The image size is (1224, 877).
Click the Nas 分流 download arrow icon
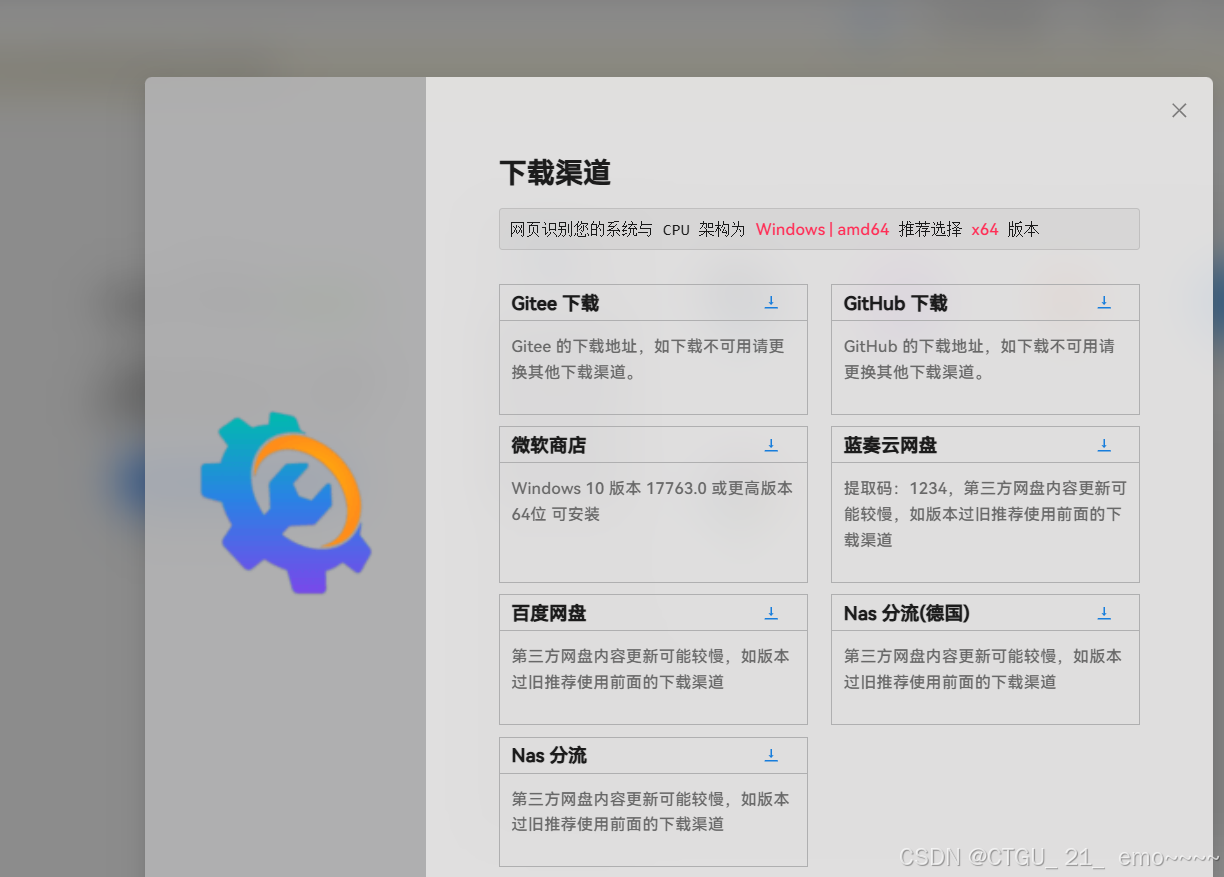771,755
